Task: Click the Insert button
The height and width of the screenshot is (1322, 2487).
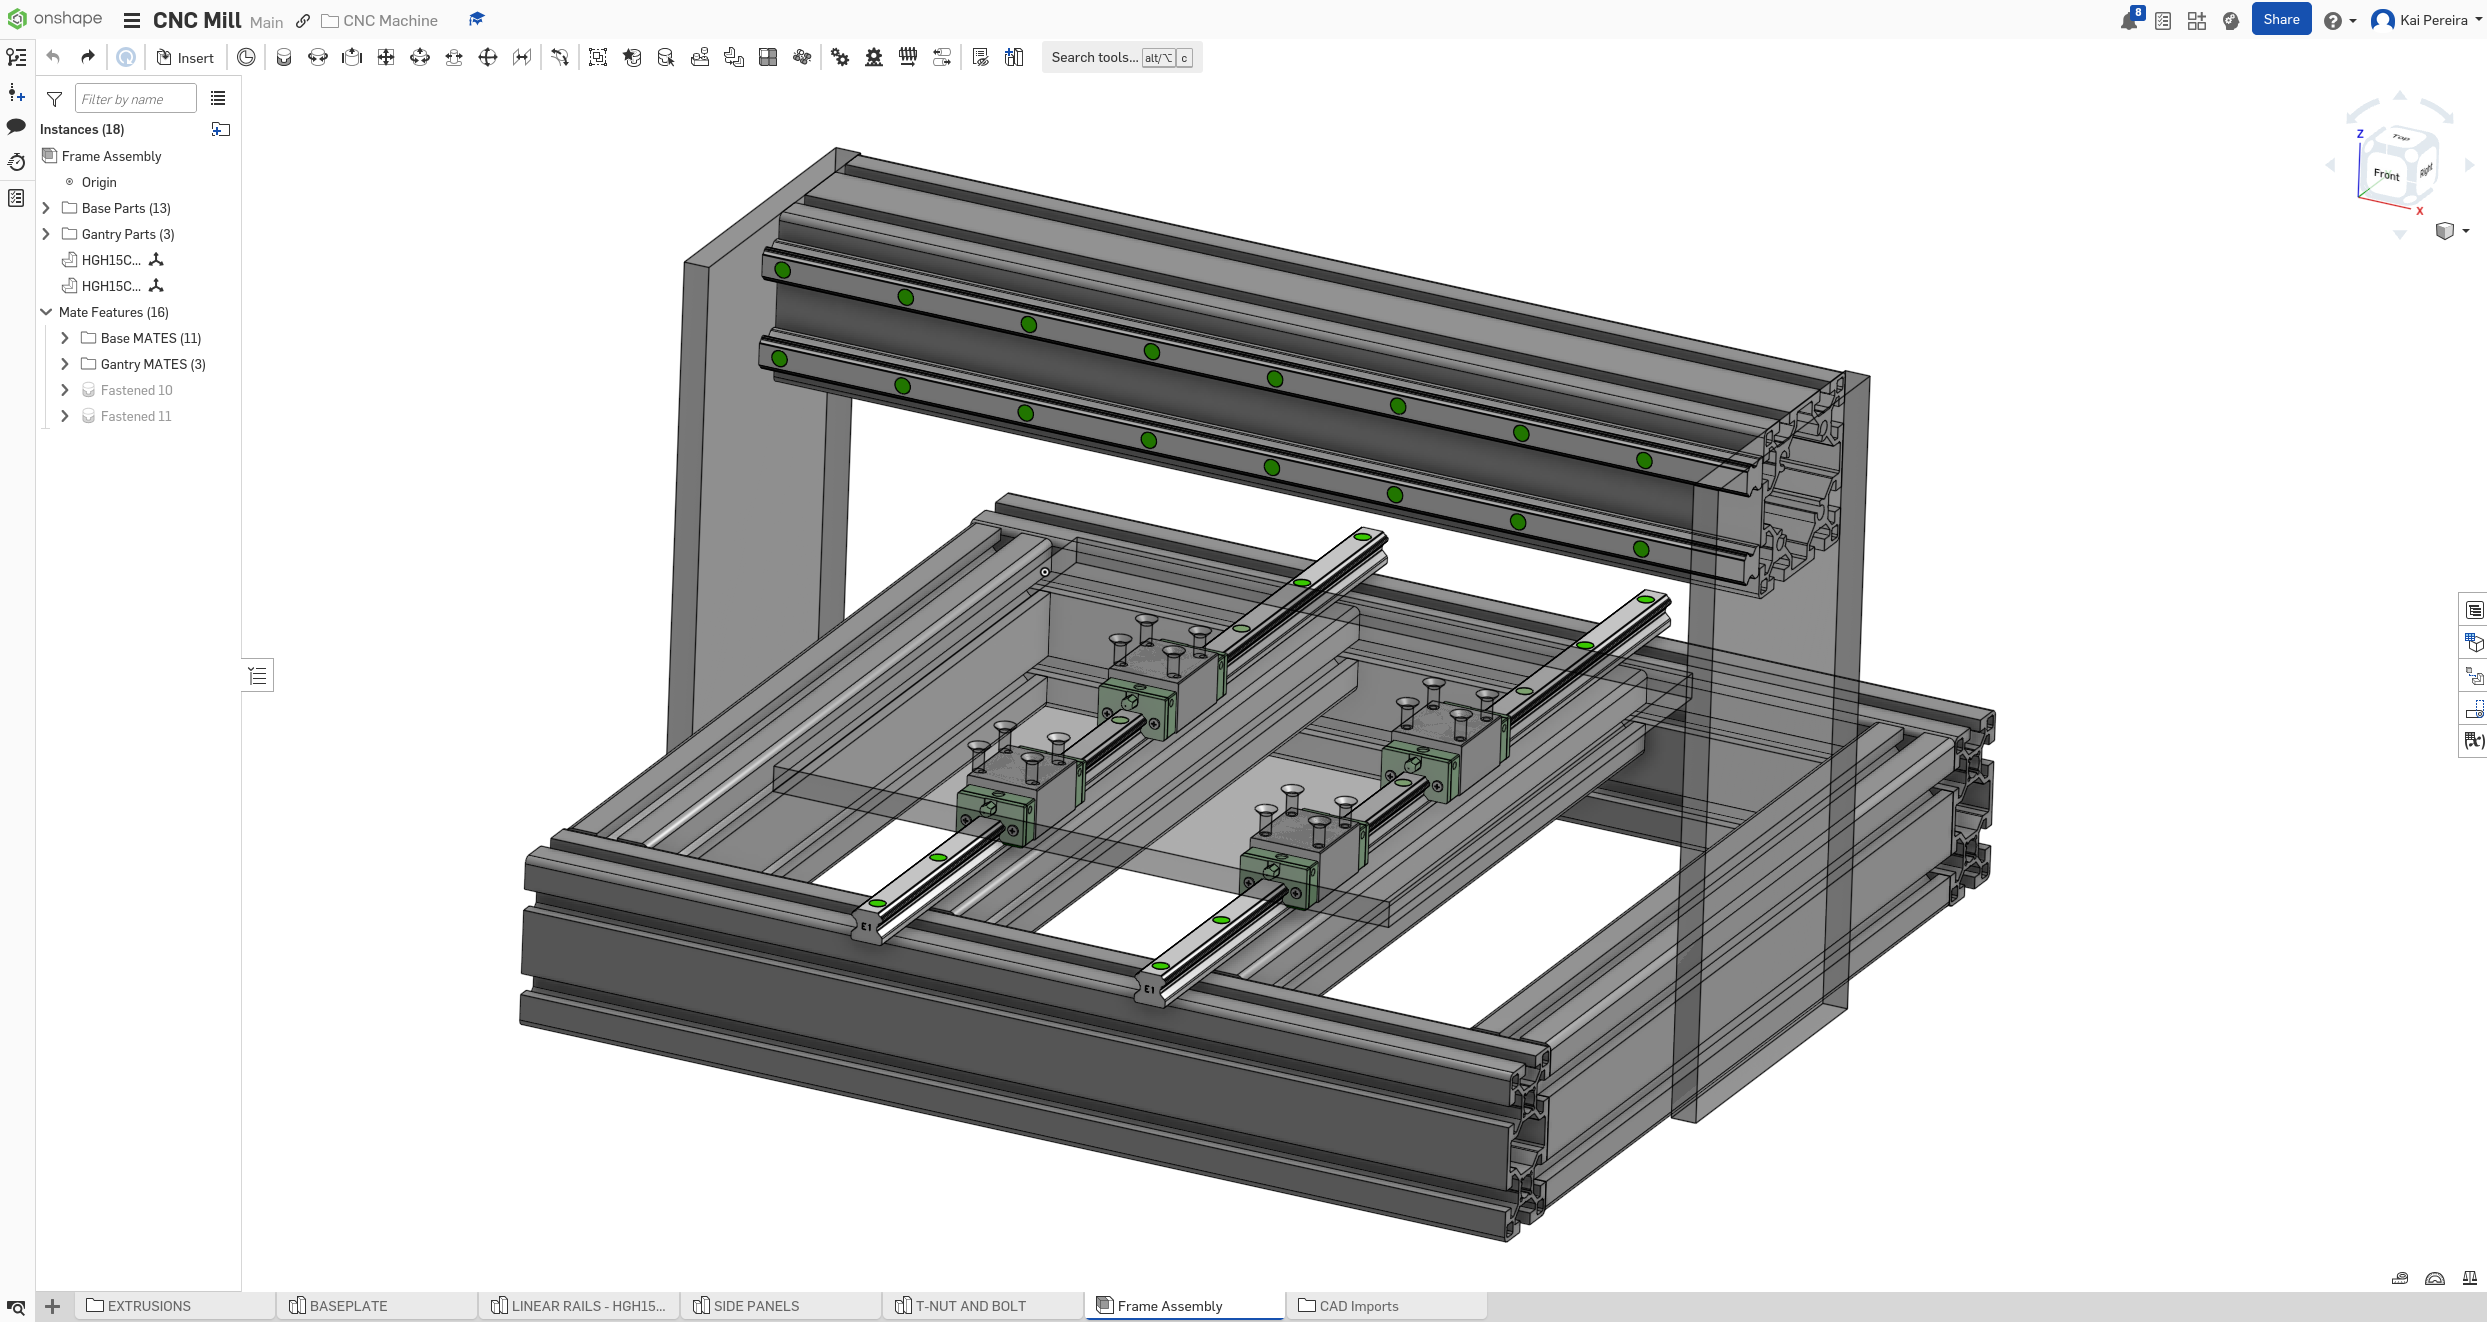Action: 186,58
